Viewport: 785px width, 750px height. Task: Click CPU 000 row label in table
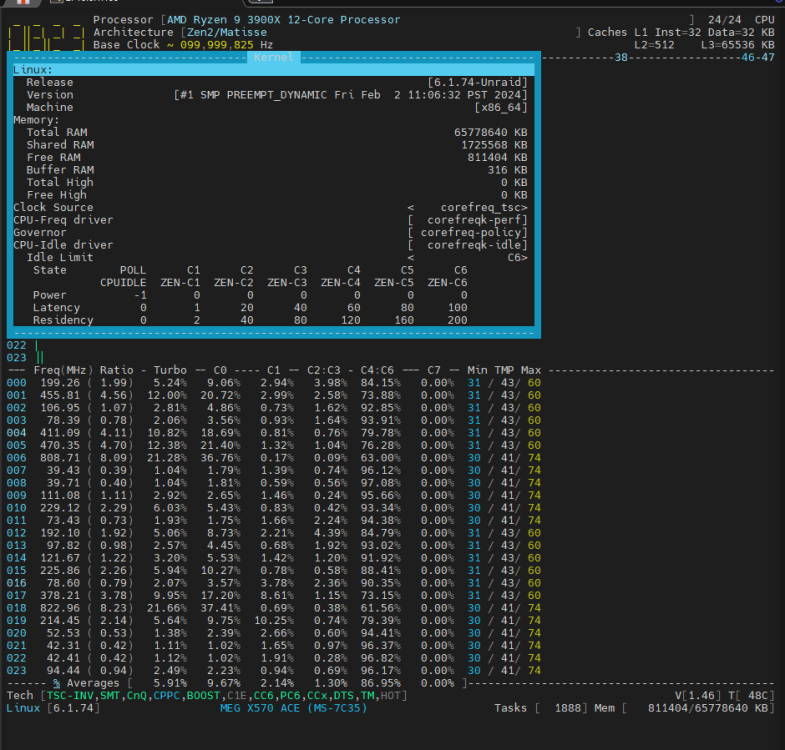click(x=17, y=383)
